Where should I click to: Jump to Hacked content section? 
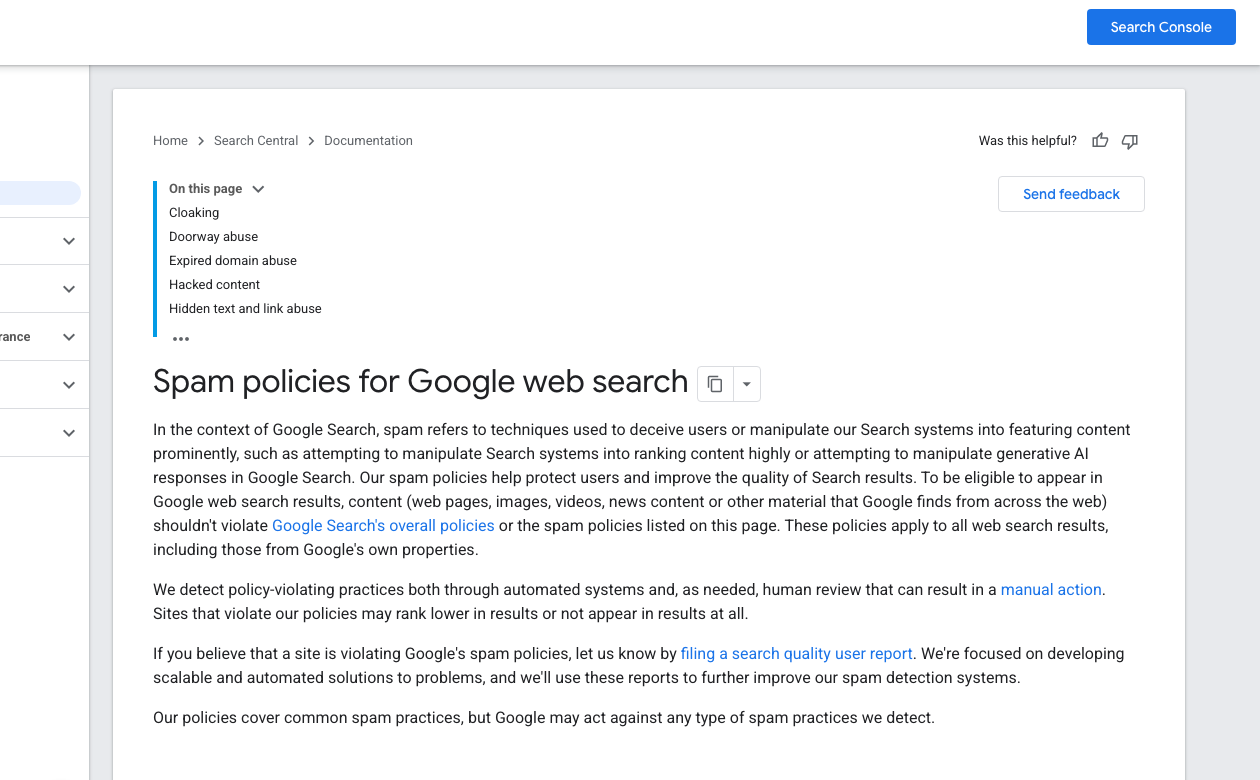click(214, 285)
